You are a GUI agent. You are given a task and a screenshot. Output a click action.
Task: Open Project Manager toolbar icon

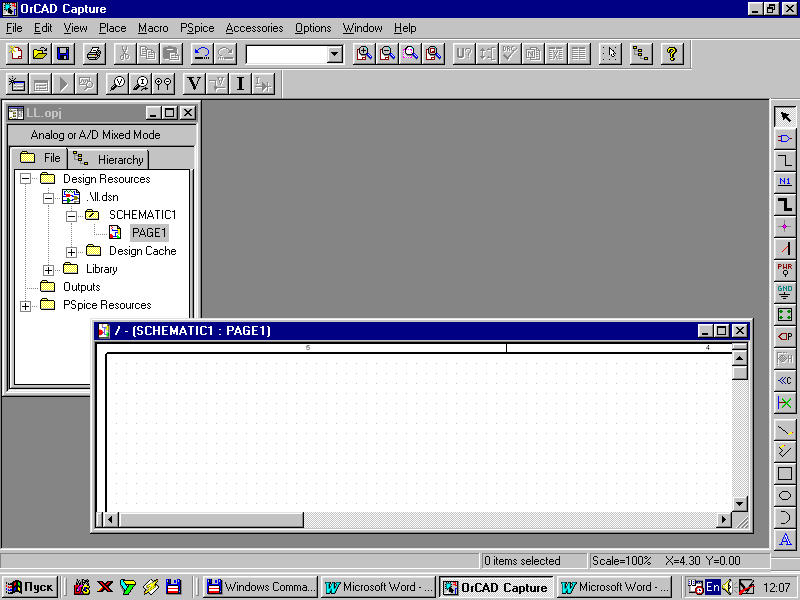641,54
